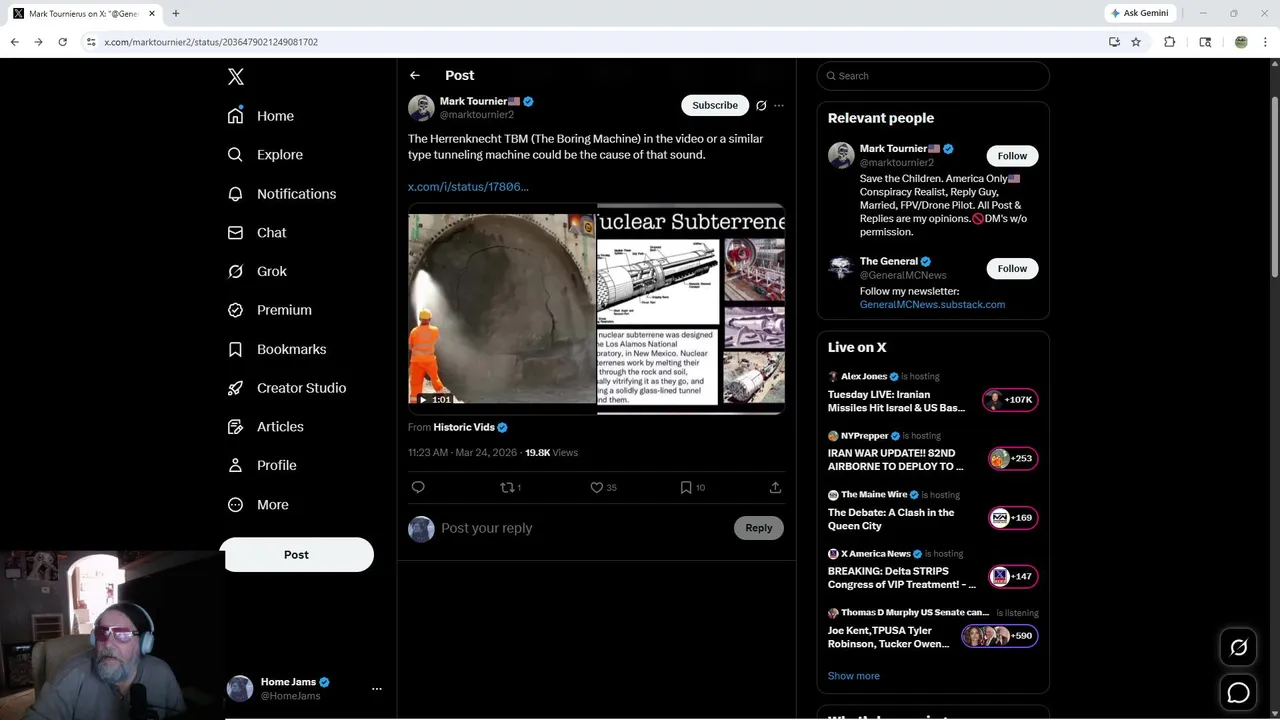1280x720 pixels.
Task: Click Grok explain icon on post
Action: click(x=761, y=105)
